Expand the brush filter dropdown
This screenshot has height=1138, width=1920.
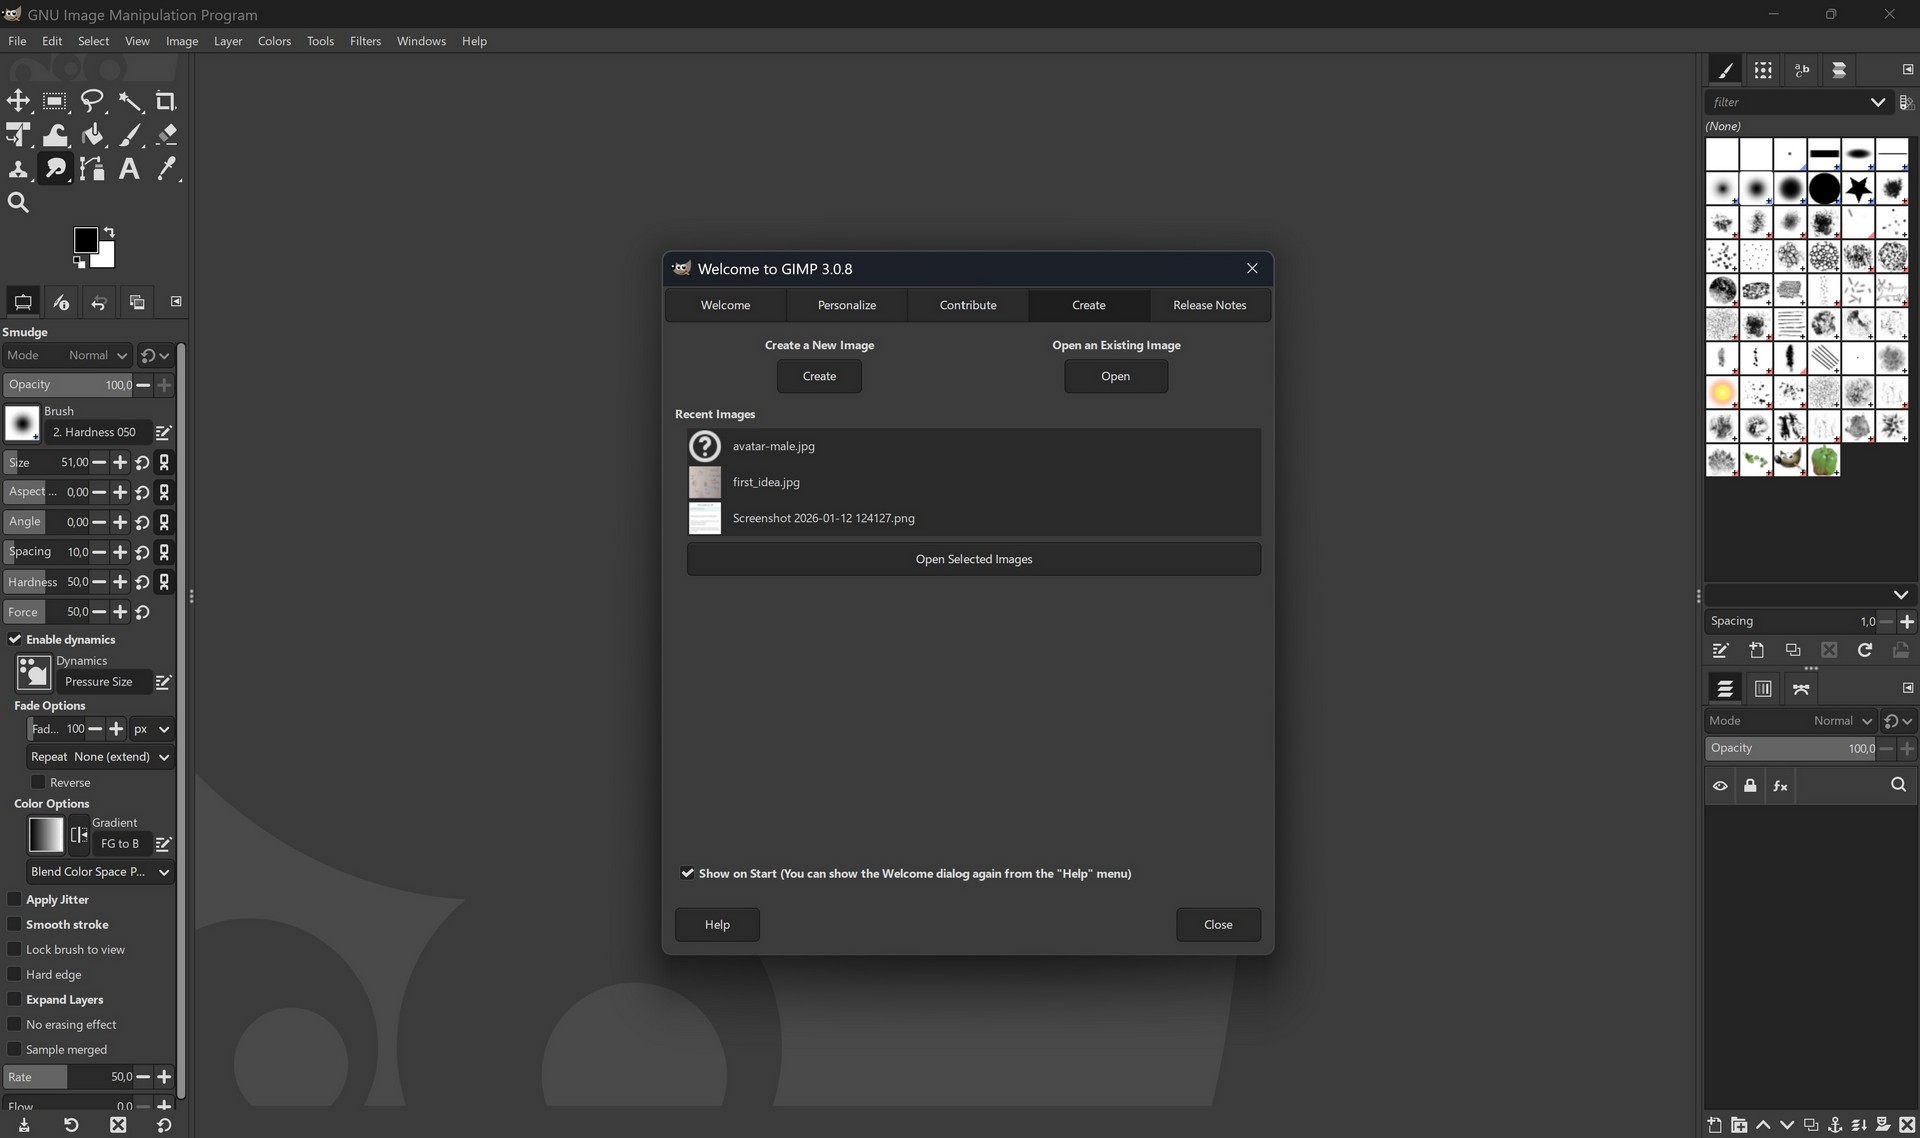tap(1877, 102)
